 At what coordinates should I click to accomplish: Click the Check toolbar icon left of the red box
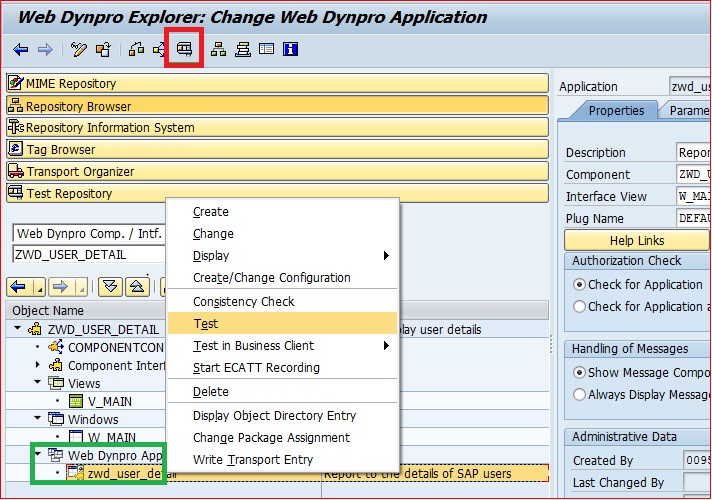click(158, 49)
